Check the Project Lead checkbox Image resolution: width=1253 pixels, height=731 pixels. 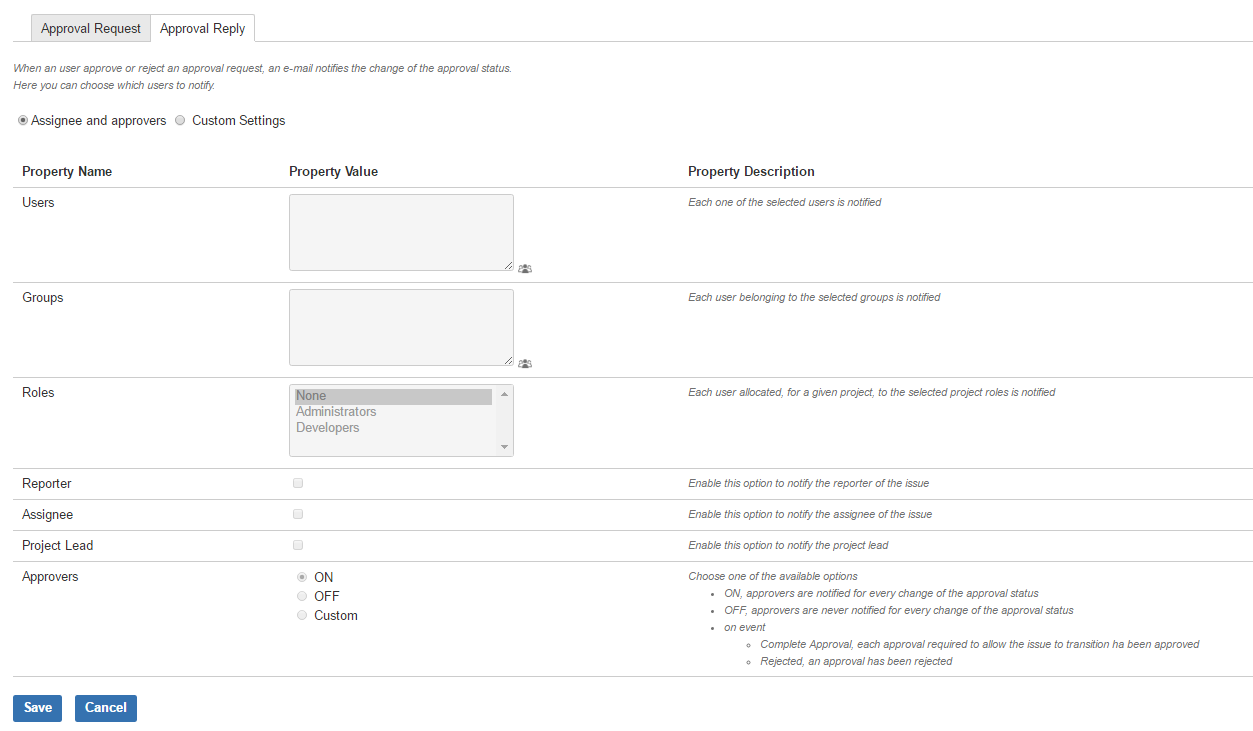pos(298,545)
